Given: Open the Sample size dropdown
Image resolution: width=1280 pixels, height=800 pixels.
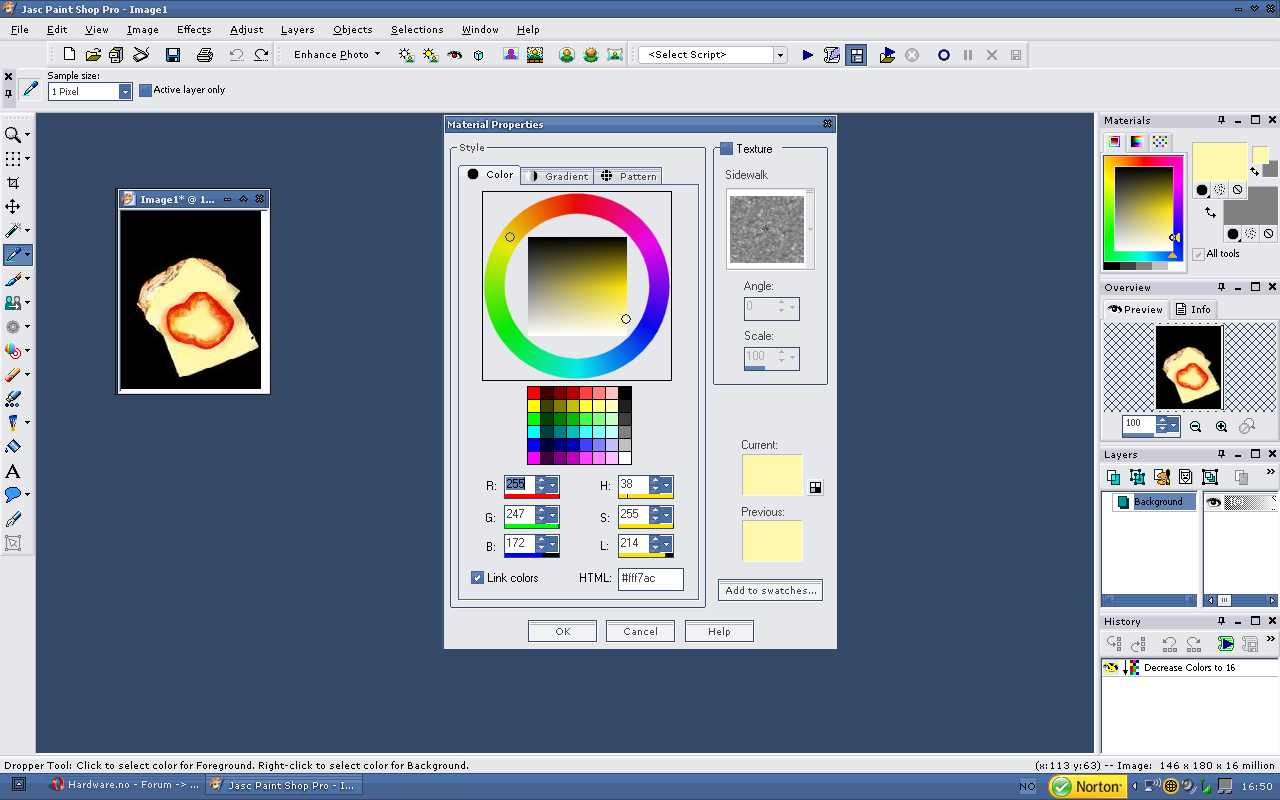Looking at the screenshot, I should pyautogui.click(x=125, y=92).
